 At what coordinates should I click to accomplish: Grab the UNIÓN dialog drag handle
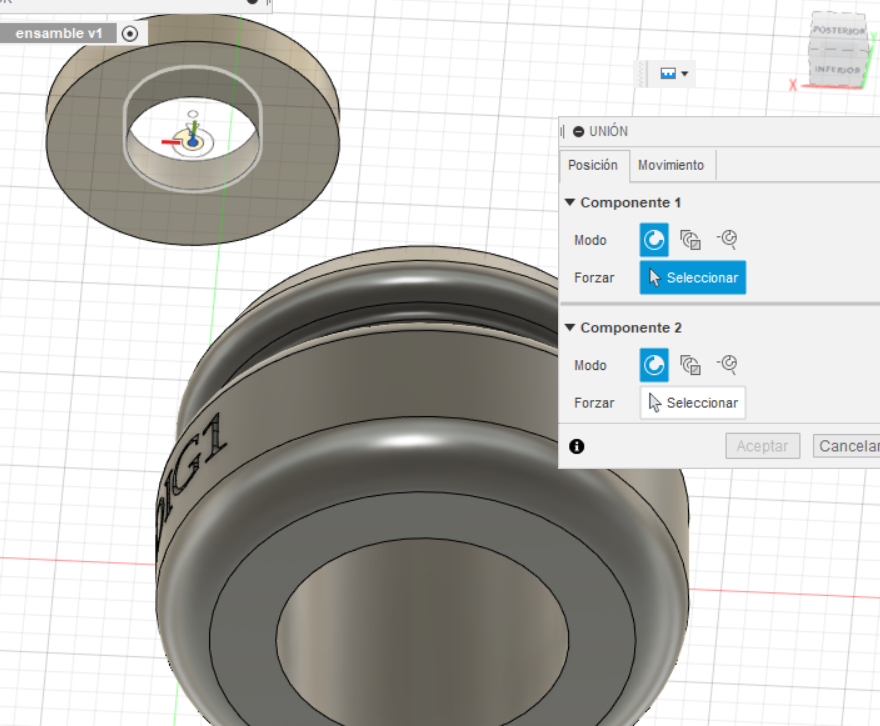pyautogui.click(x=563, y=131)
